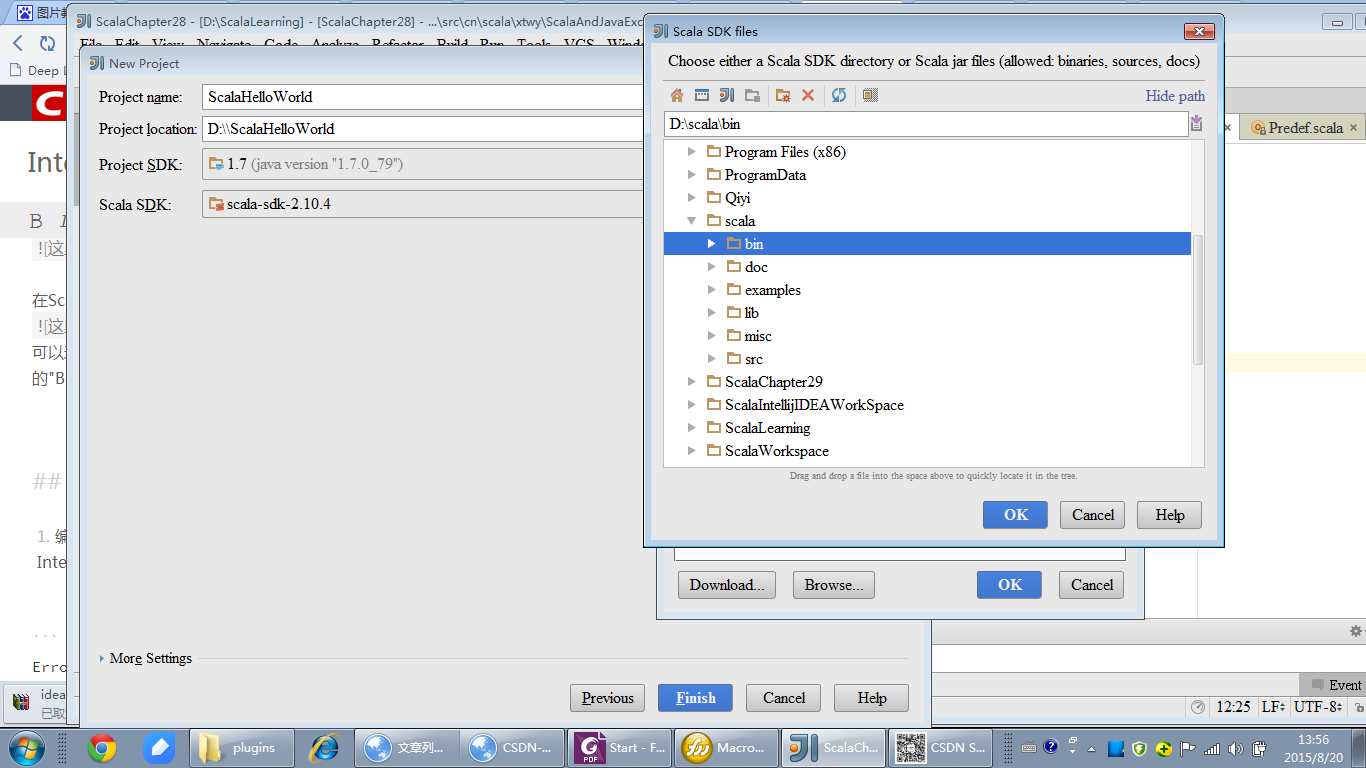Select the misc folder in tree
The height and width of the screenshot is (768, 1366).
758,336
